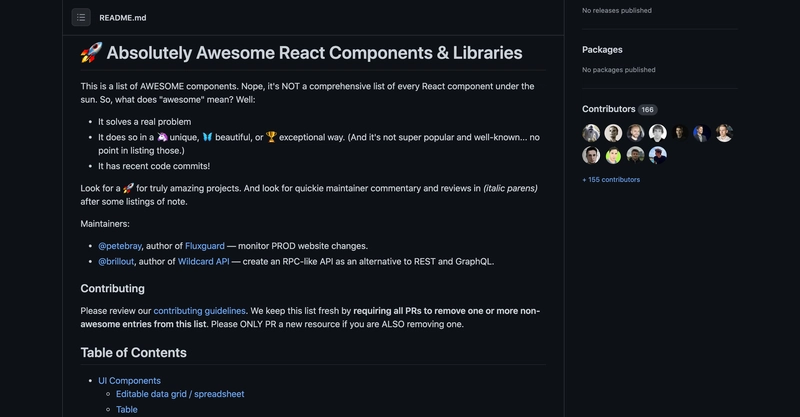
Task: Click the rocket emoji in the main title
Action: [x=91, y=53]
